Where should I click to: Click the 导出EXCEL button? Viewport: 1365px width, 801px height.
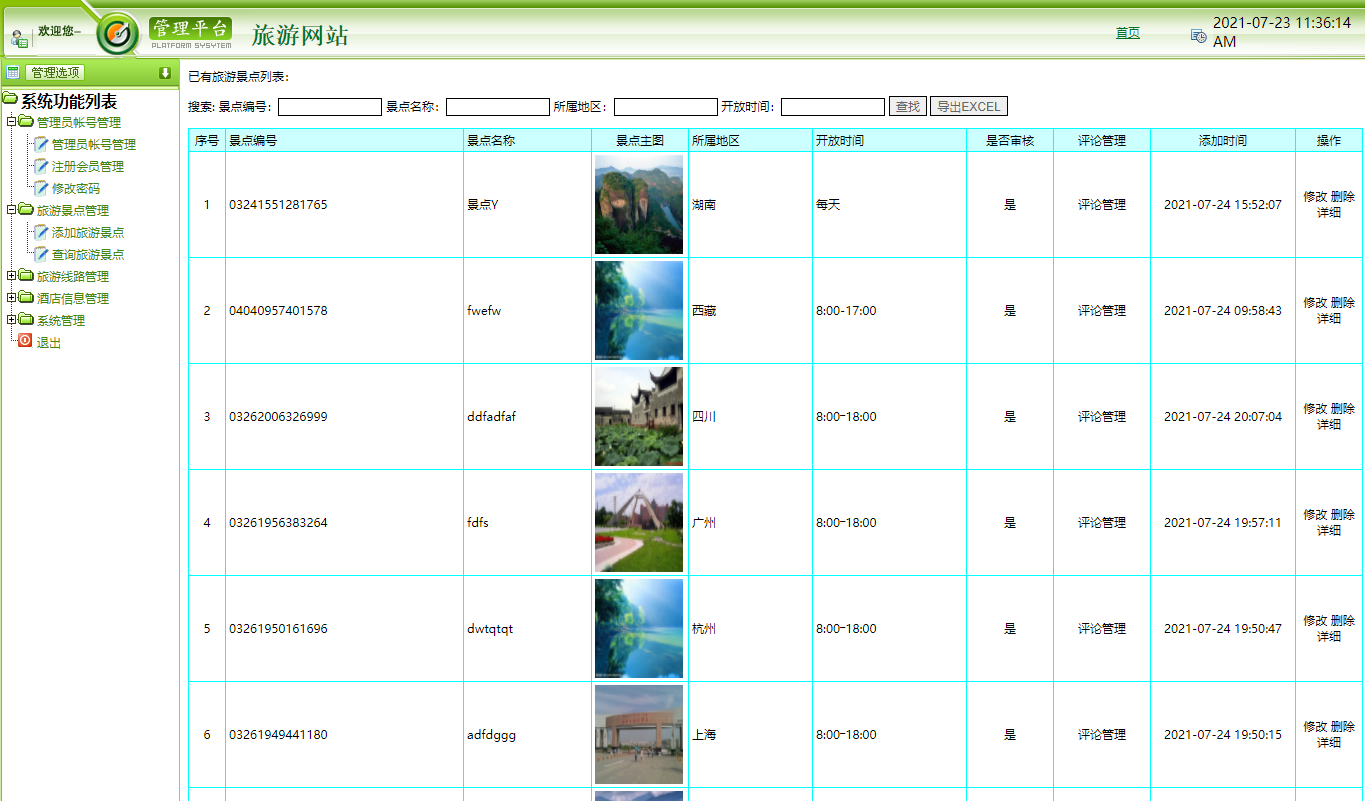point(969,105)
